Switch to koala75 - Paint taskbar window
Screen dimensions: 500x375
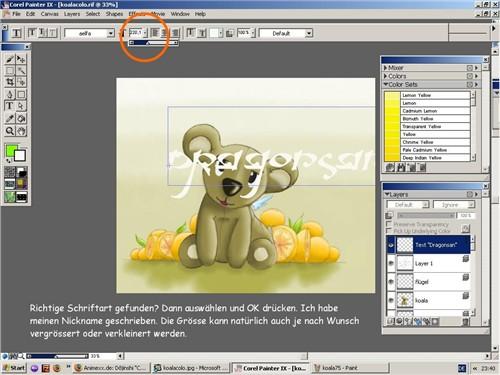point(350,368)
